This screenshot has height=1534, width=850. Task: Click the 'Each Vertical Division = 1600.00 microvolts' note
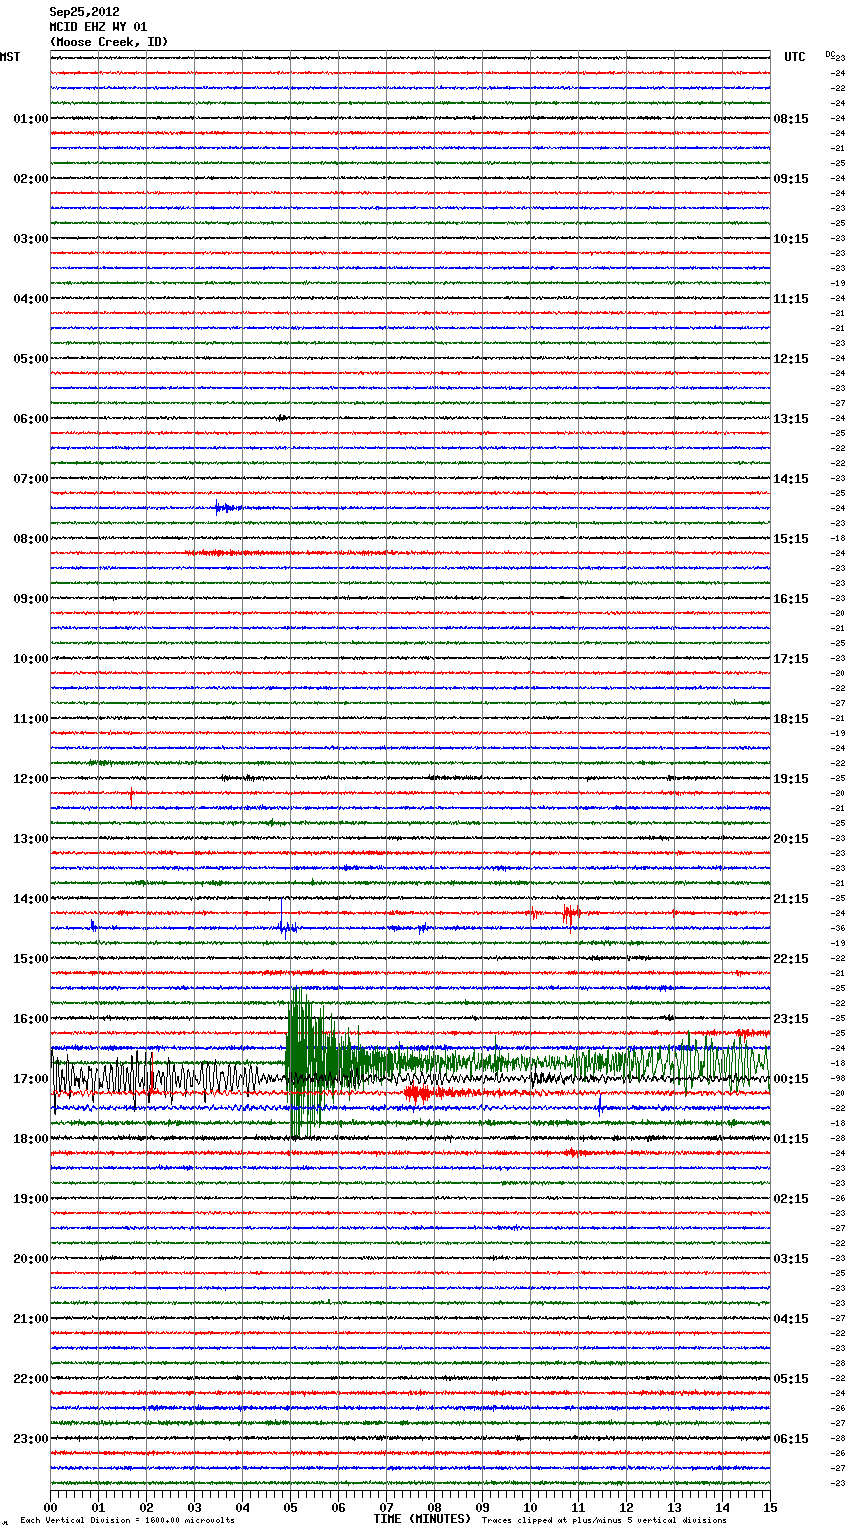pyautogui.click(x=127, y=1521)
